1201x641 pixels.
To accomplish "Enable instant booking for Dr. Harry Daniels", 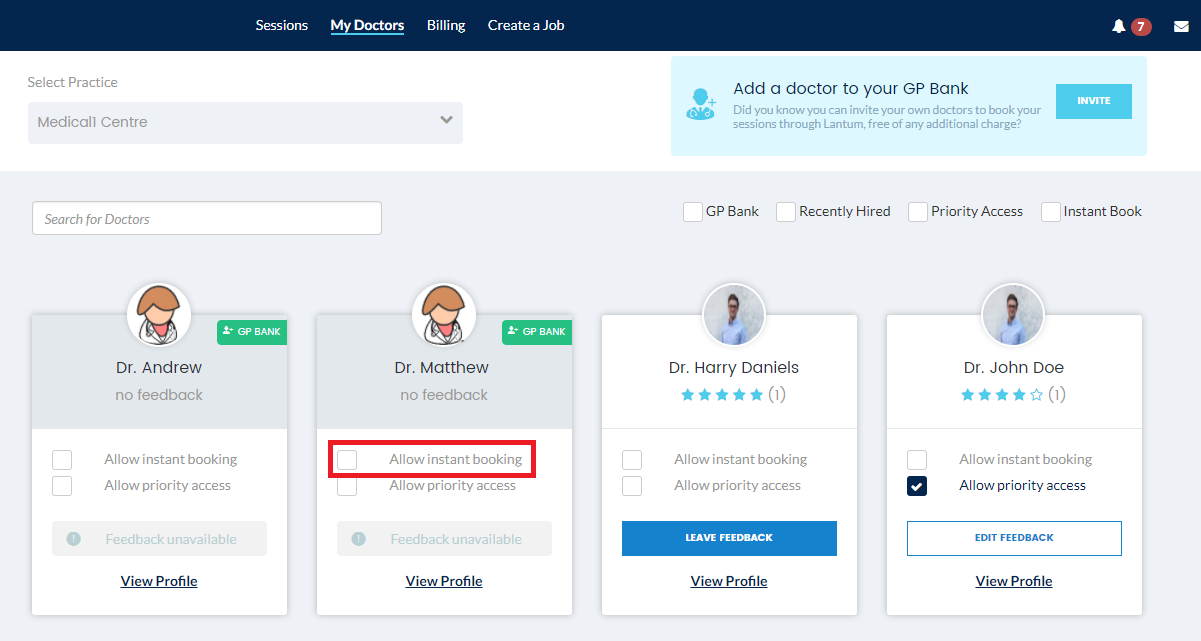I will tap(632, 460).
